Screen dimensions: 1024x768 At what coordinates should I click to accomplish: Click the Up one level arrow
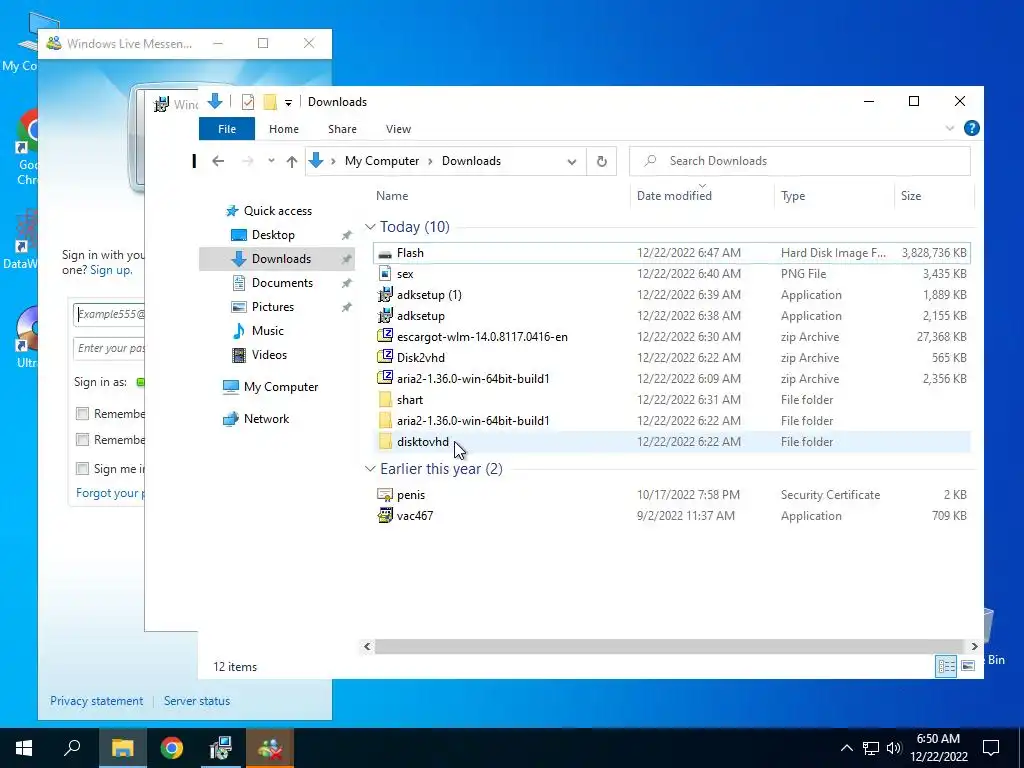(x=292, y=161)
